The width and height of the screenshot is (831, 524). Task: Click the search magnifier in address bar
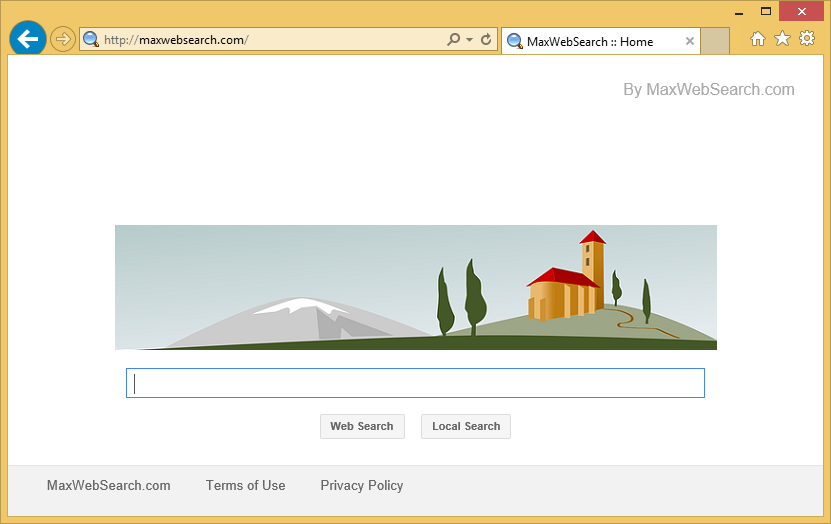coord(453,40)
